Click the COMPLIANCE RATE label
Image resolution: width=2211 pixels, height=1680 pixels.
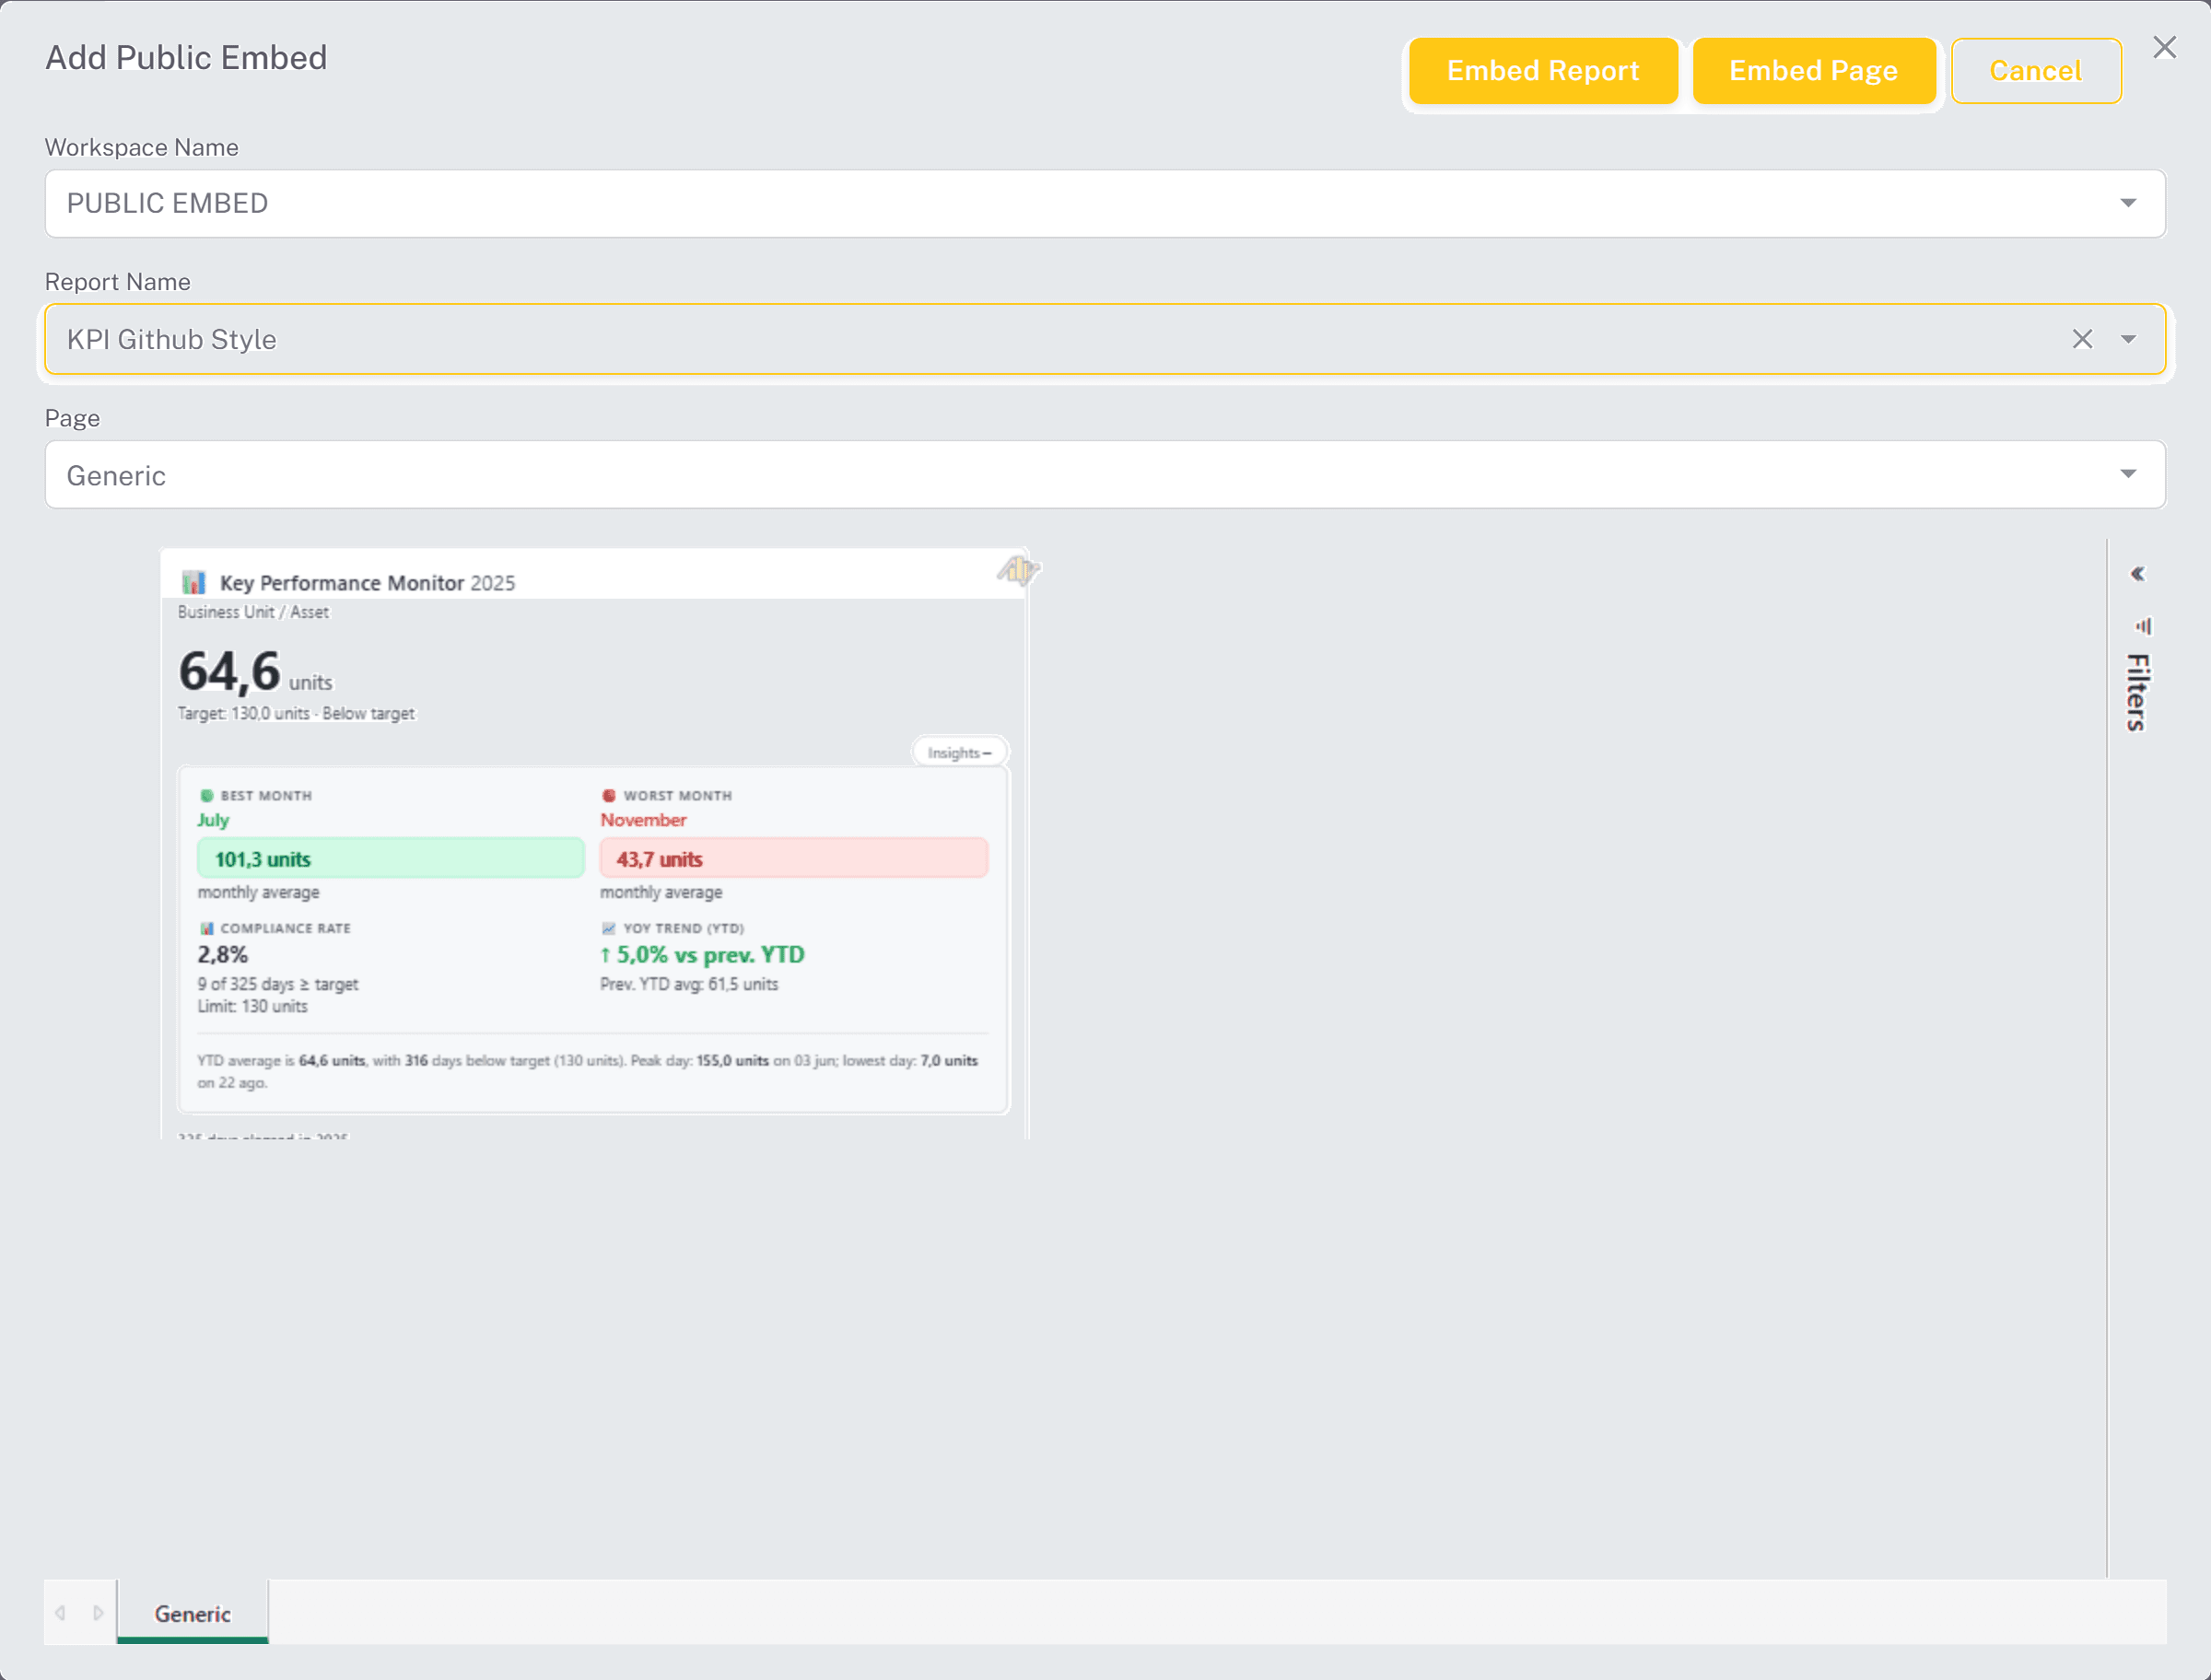click(x=285, y=929)
